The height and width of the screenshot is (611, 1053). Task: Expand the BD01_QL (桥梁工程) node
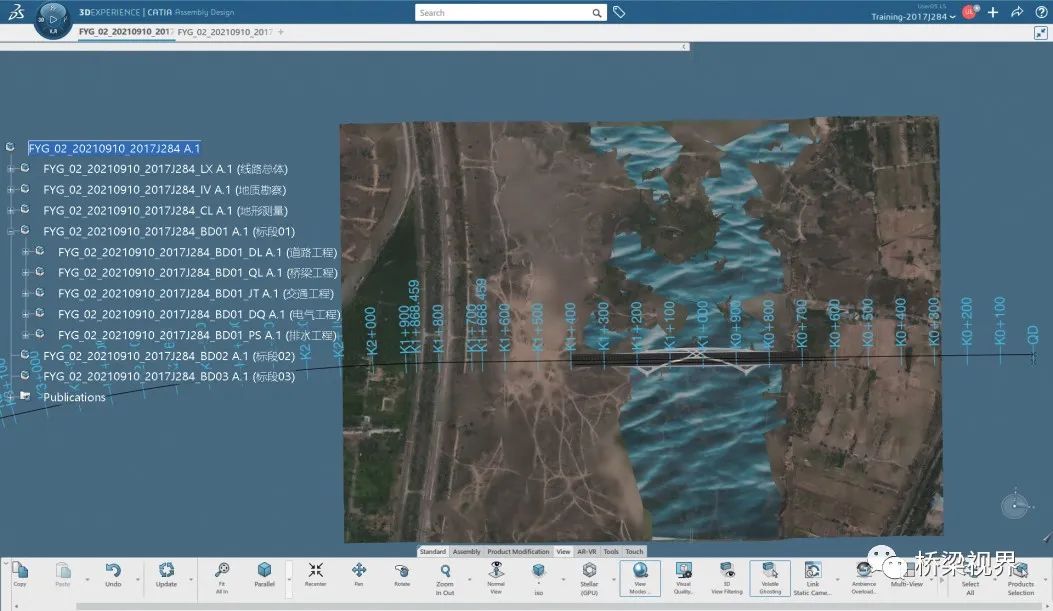(26, 273)
